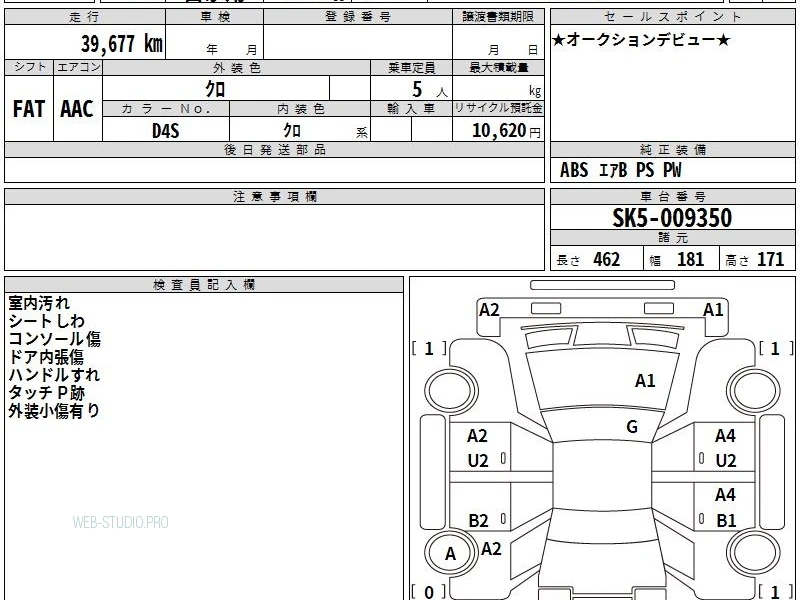
Task: Click the 内装色 header
Action: (x=301, y=109)
